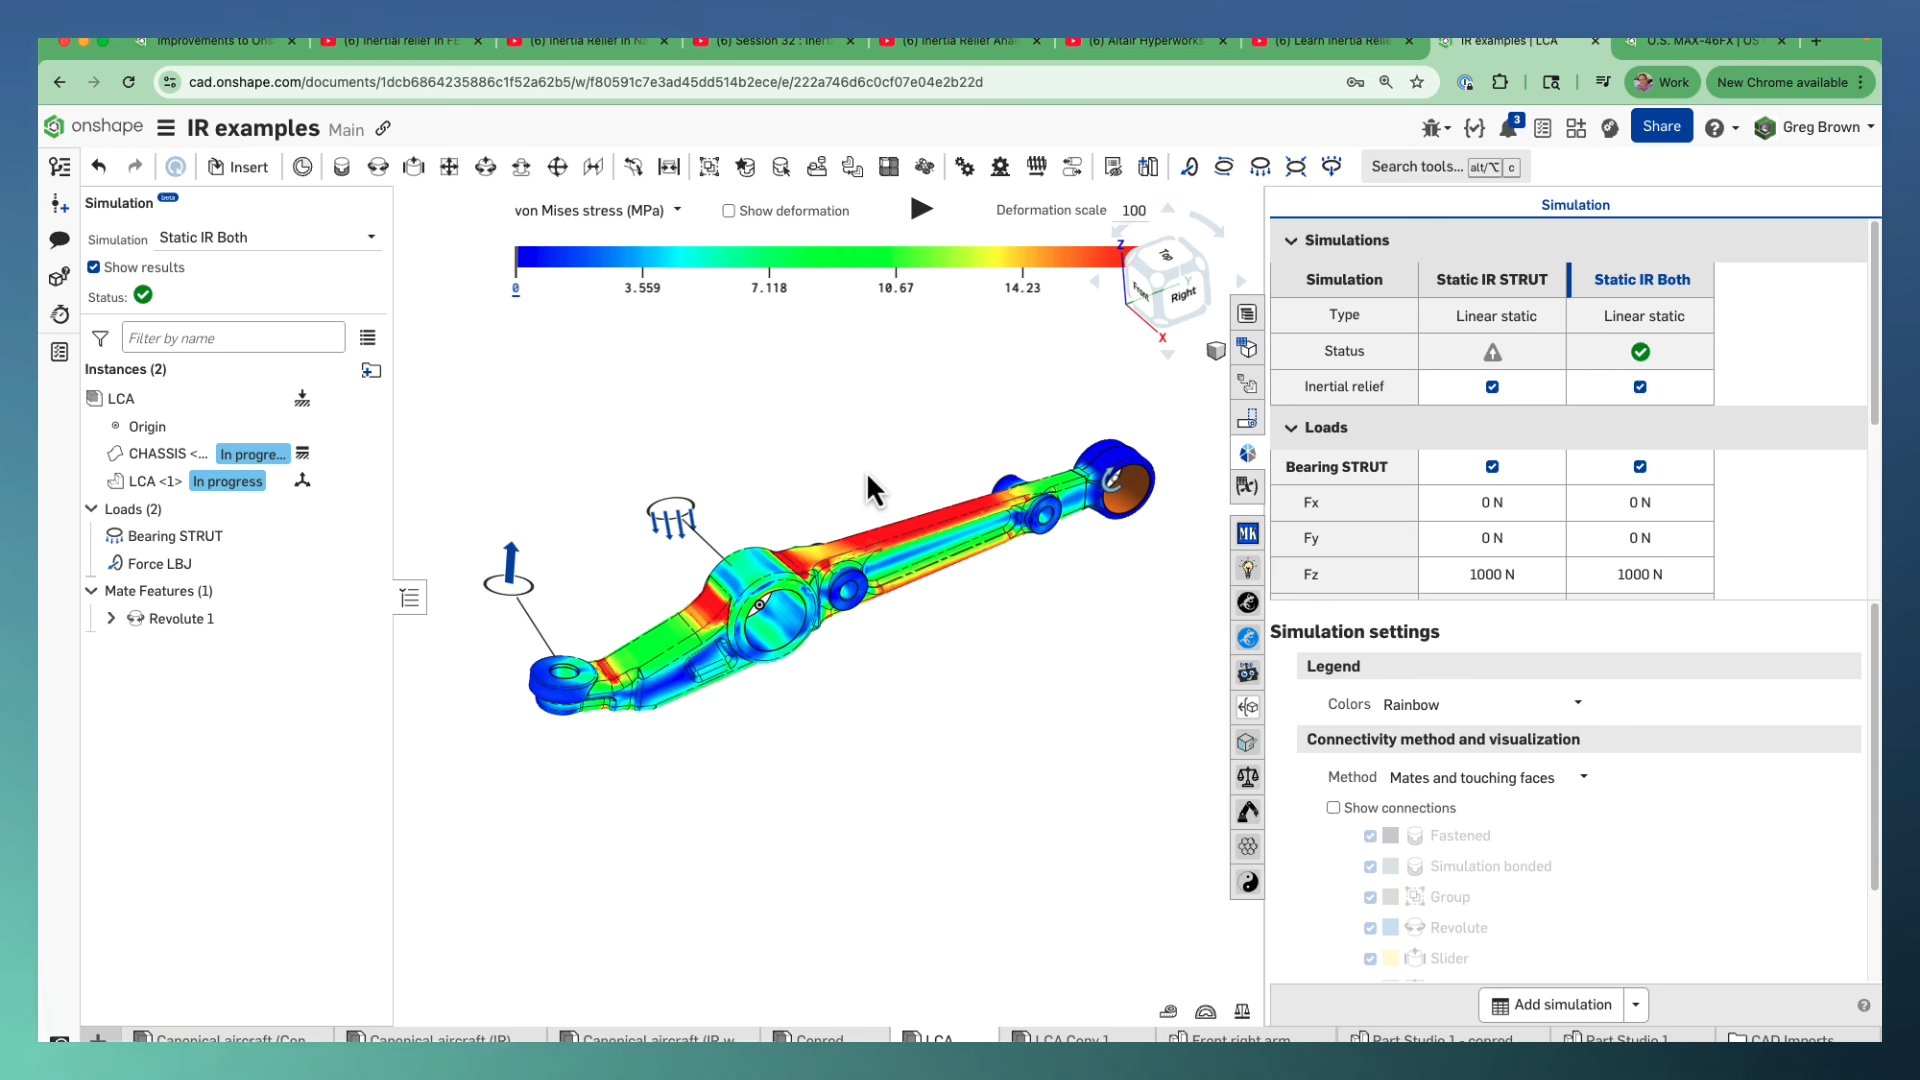Click the Share button
1920x1080 pixels.
(x=1662, y=126)
